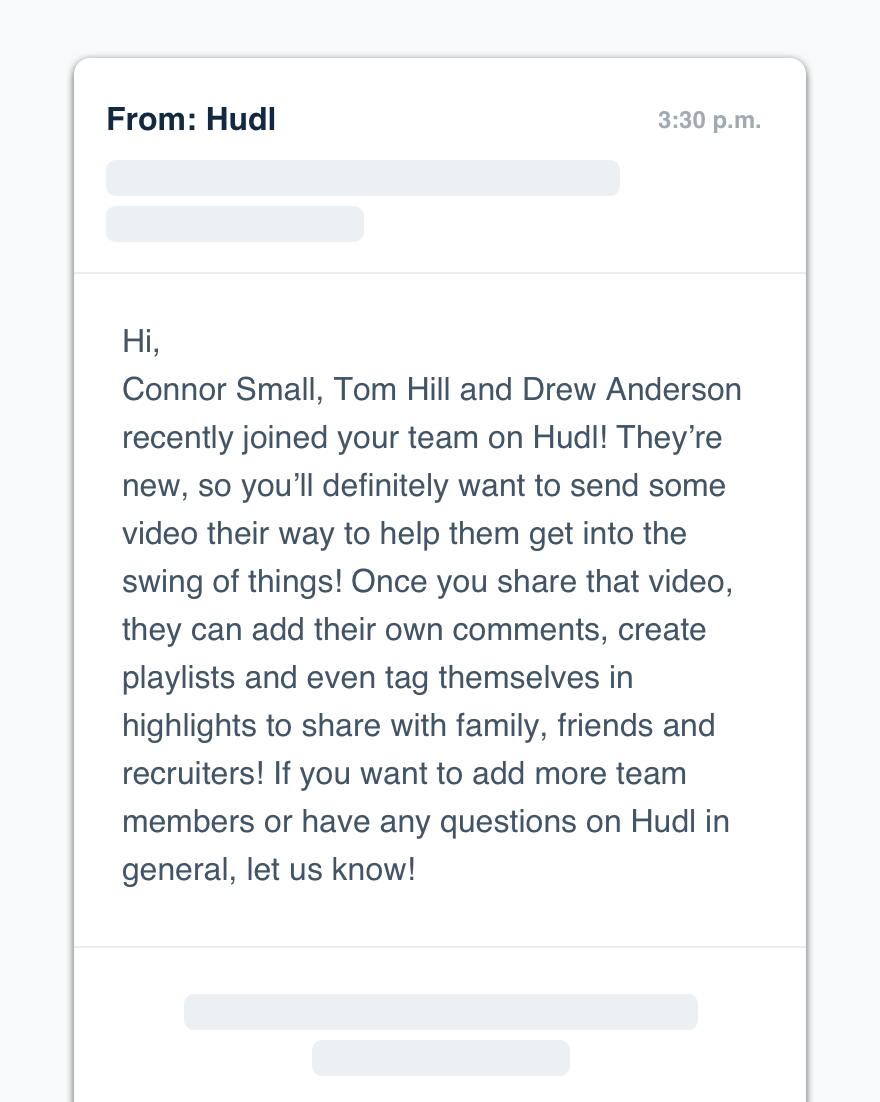Image resolution: width=880 pixels, height=1102 pixels.
Task: Click the "Hi," greeting line
Action: coord(141,341)
